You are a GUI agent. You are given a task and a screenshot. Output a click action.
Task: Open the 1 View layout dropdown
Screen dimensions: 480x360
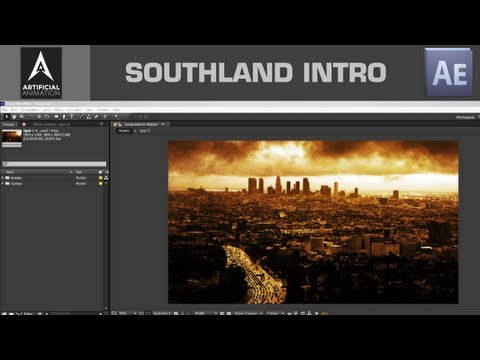(275, 313)
